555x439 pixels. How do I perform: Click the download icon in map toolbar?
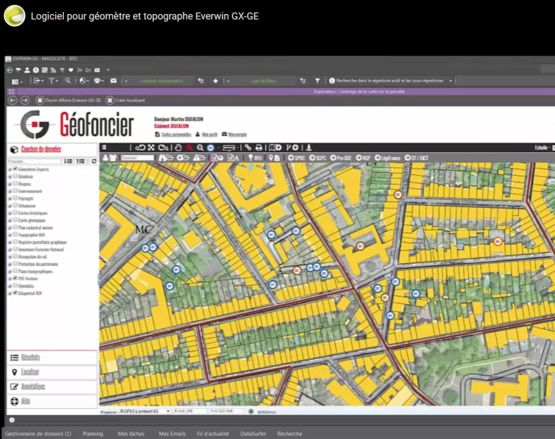pyautogui.click(x=309, y=147)
